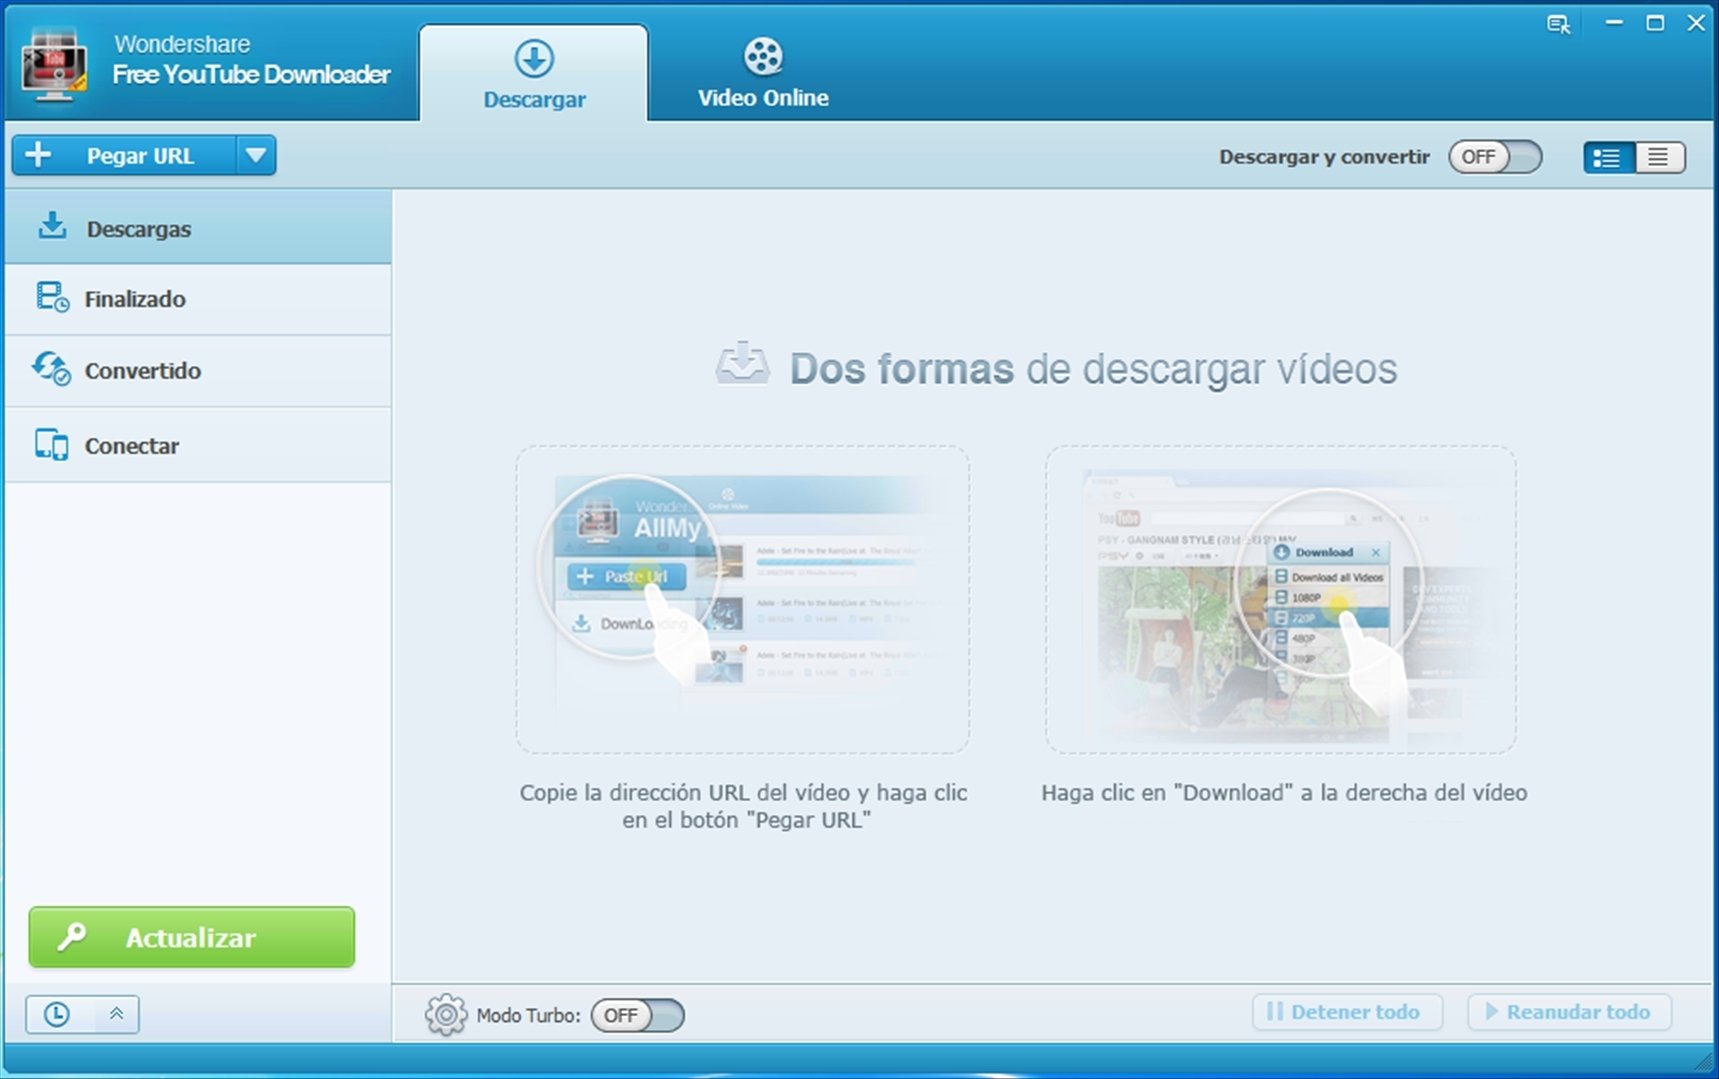The height and width of the screenshot is (1079, 1719).
Task: Minimize the application window
Action: click(x=1613, y=23)
